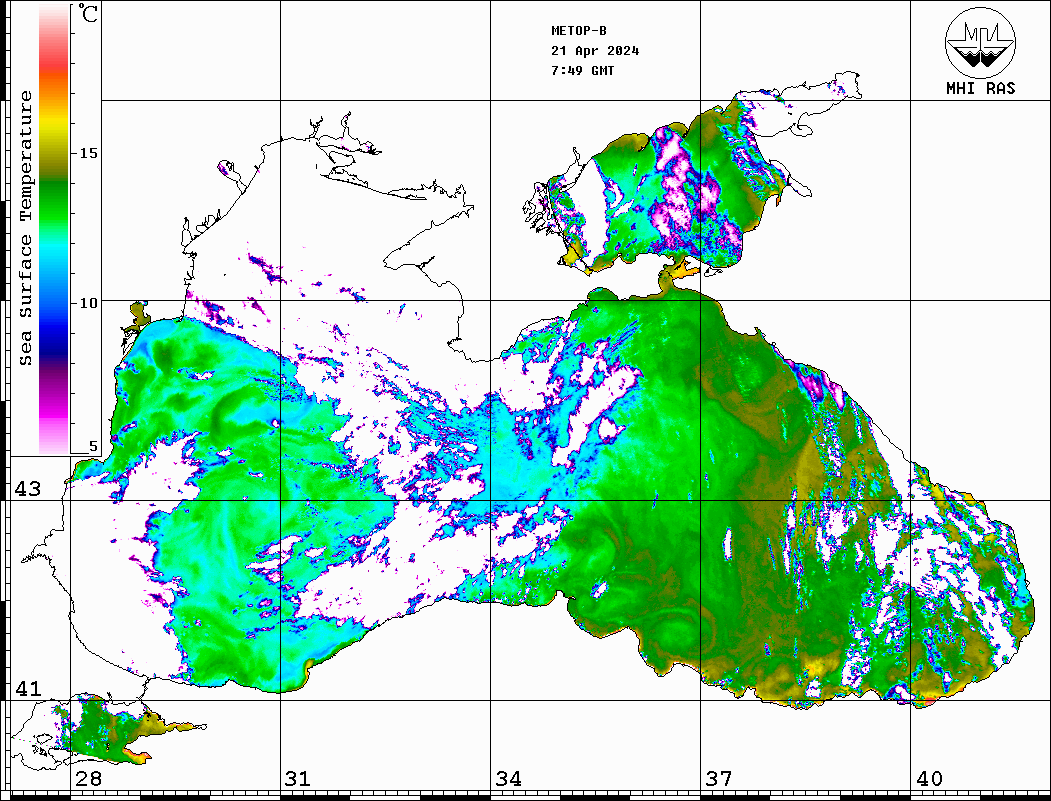Screen dimensions: 1051x801
Task: Click the longitude label 40
Action: point(929,778)
